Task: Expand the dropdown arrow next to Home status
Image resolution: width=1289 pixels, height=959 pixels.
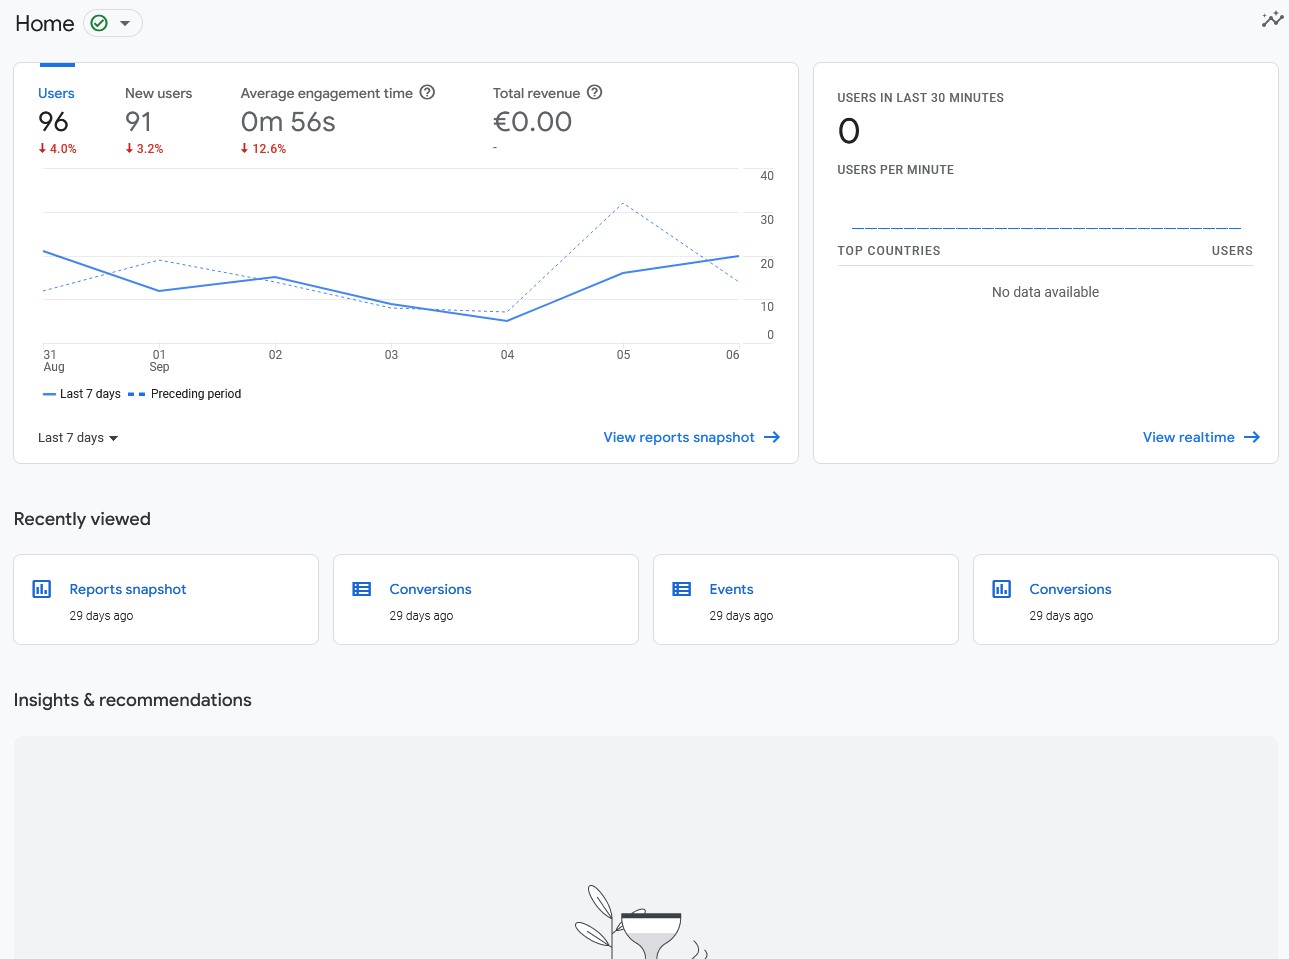Action: click(125, 23)
